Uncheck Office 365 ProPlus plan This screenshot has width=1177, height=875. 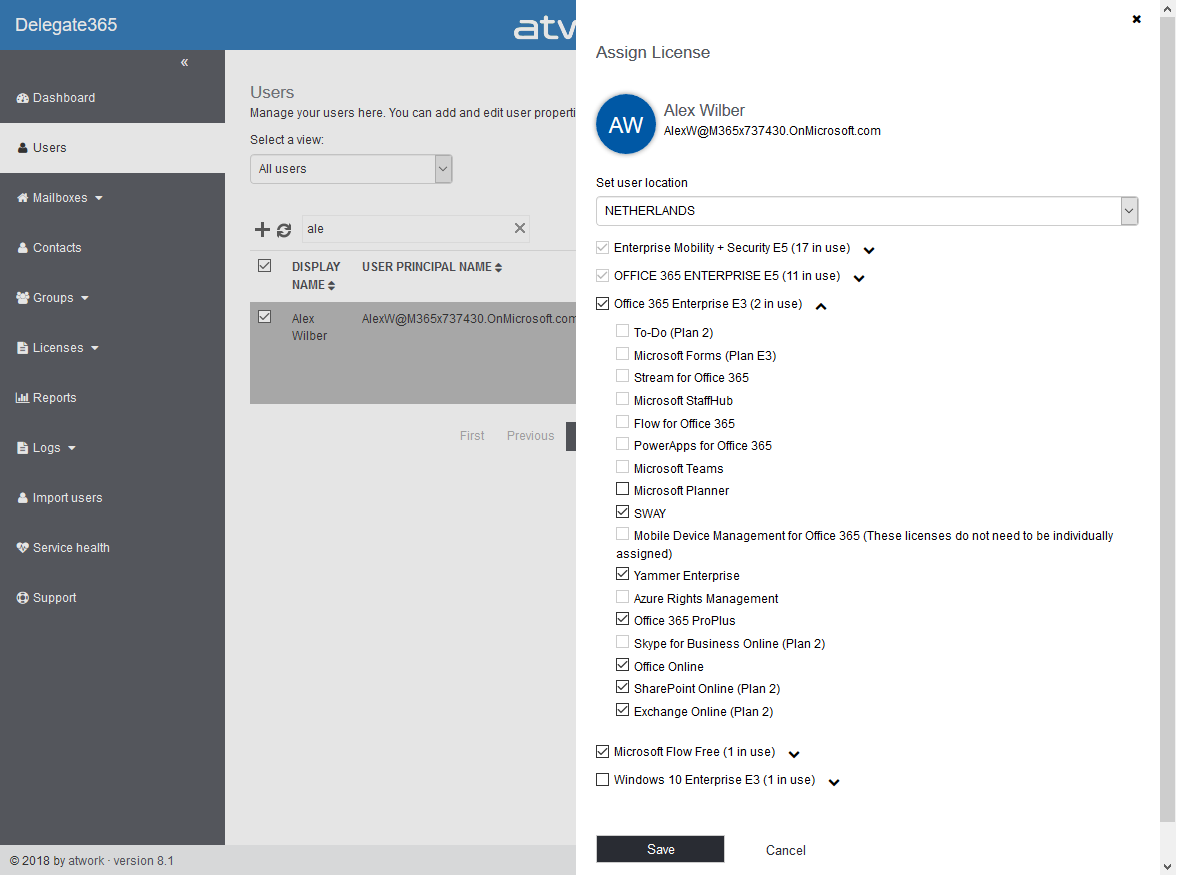tap(622, 619)
